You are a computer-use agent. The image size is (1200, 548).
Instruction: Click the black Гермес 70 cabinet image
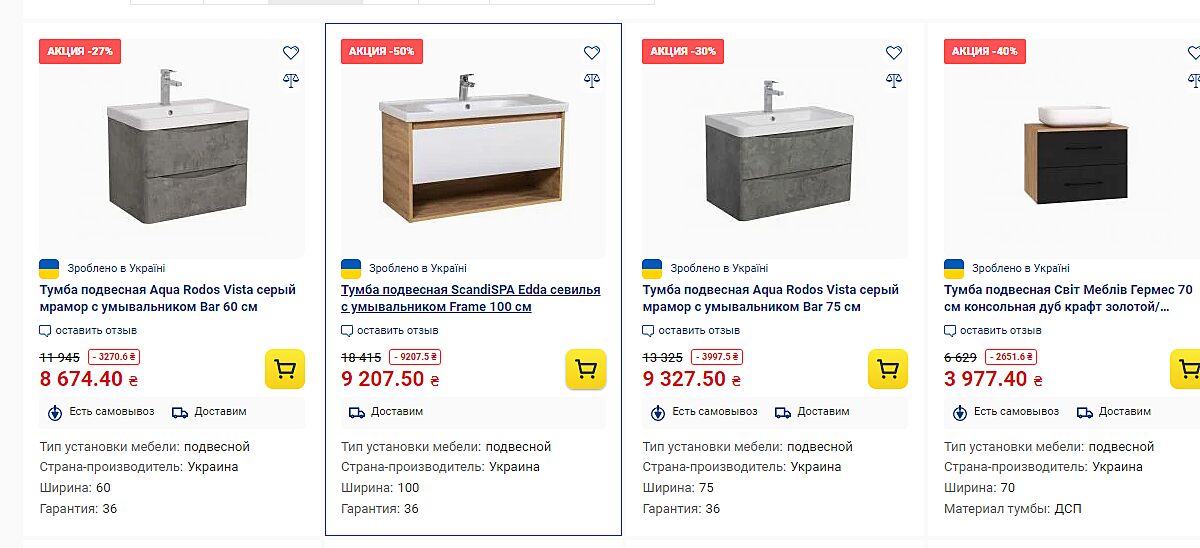click(x=1075, y=155)
